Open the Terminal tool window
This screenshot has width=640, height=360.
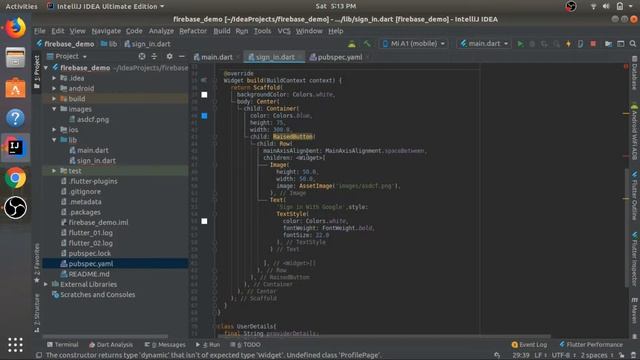[62, 345]
